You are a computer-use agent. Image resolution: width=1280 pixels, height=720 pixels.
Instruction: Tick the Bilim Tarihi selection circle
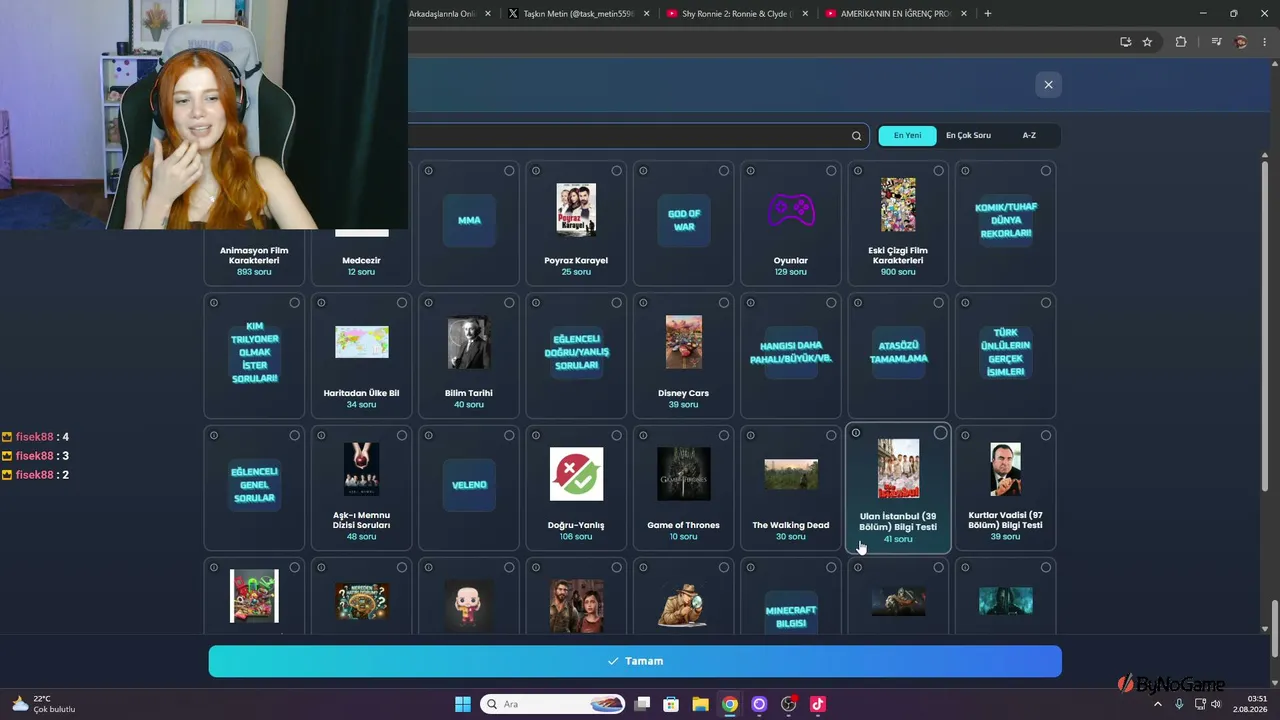point(509,303)
